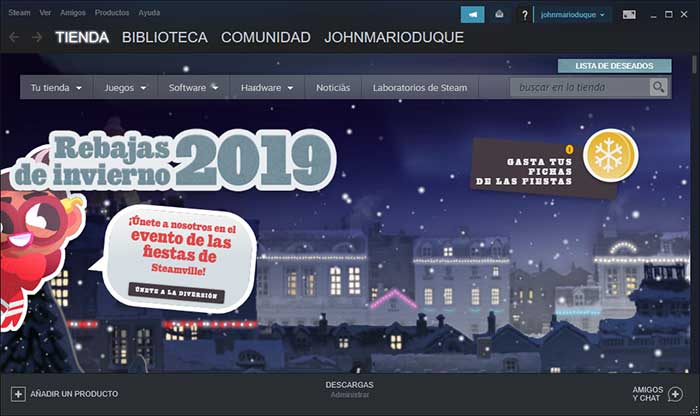Click the ÚNETE A LA DIVERSIÓN button
The image size is (700, 416).
click(x=176, y=292)
